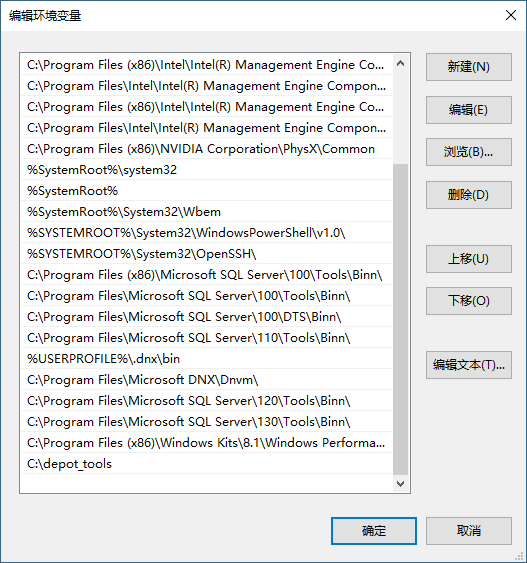The width and height of the screenshot is (527, 563).
Task: Open the 浏览(B)... browse dialog
Action: point(468,152)
